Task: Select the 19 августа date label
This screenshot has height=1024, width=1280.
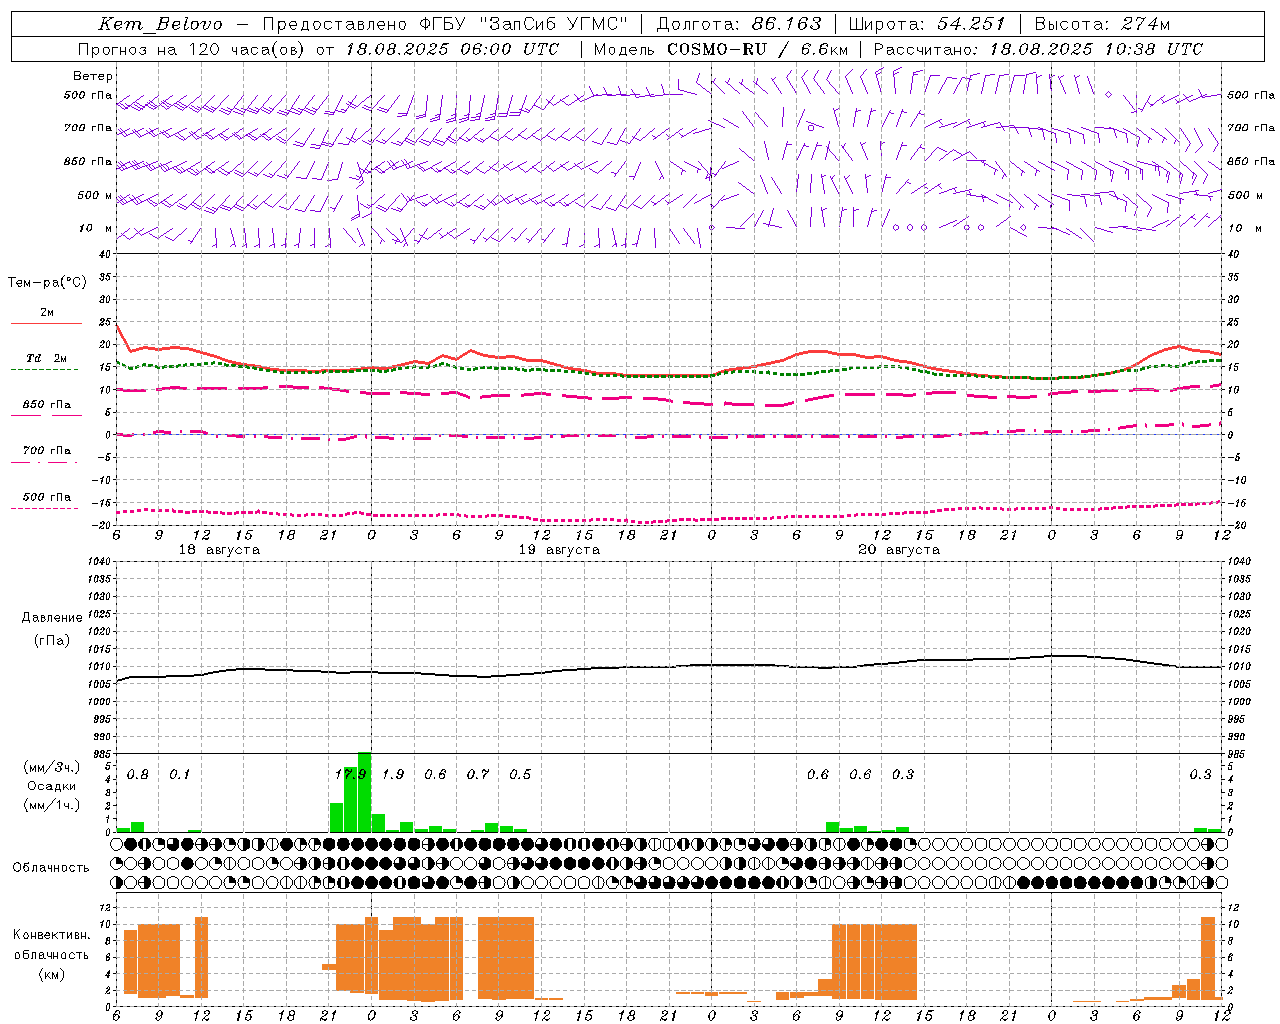Action: 559,550
